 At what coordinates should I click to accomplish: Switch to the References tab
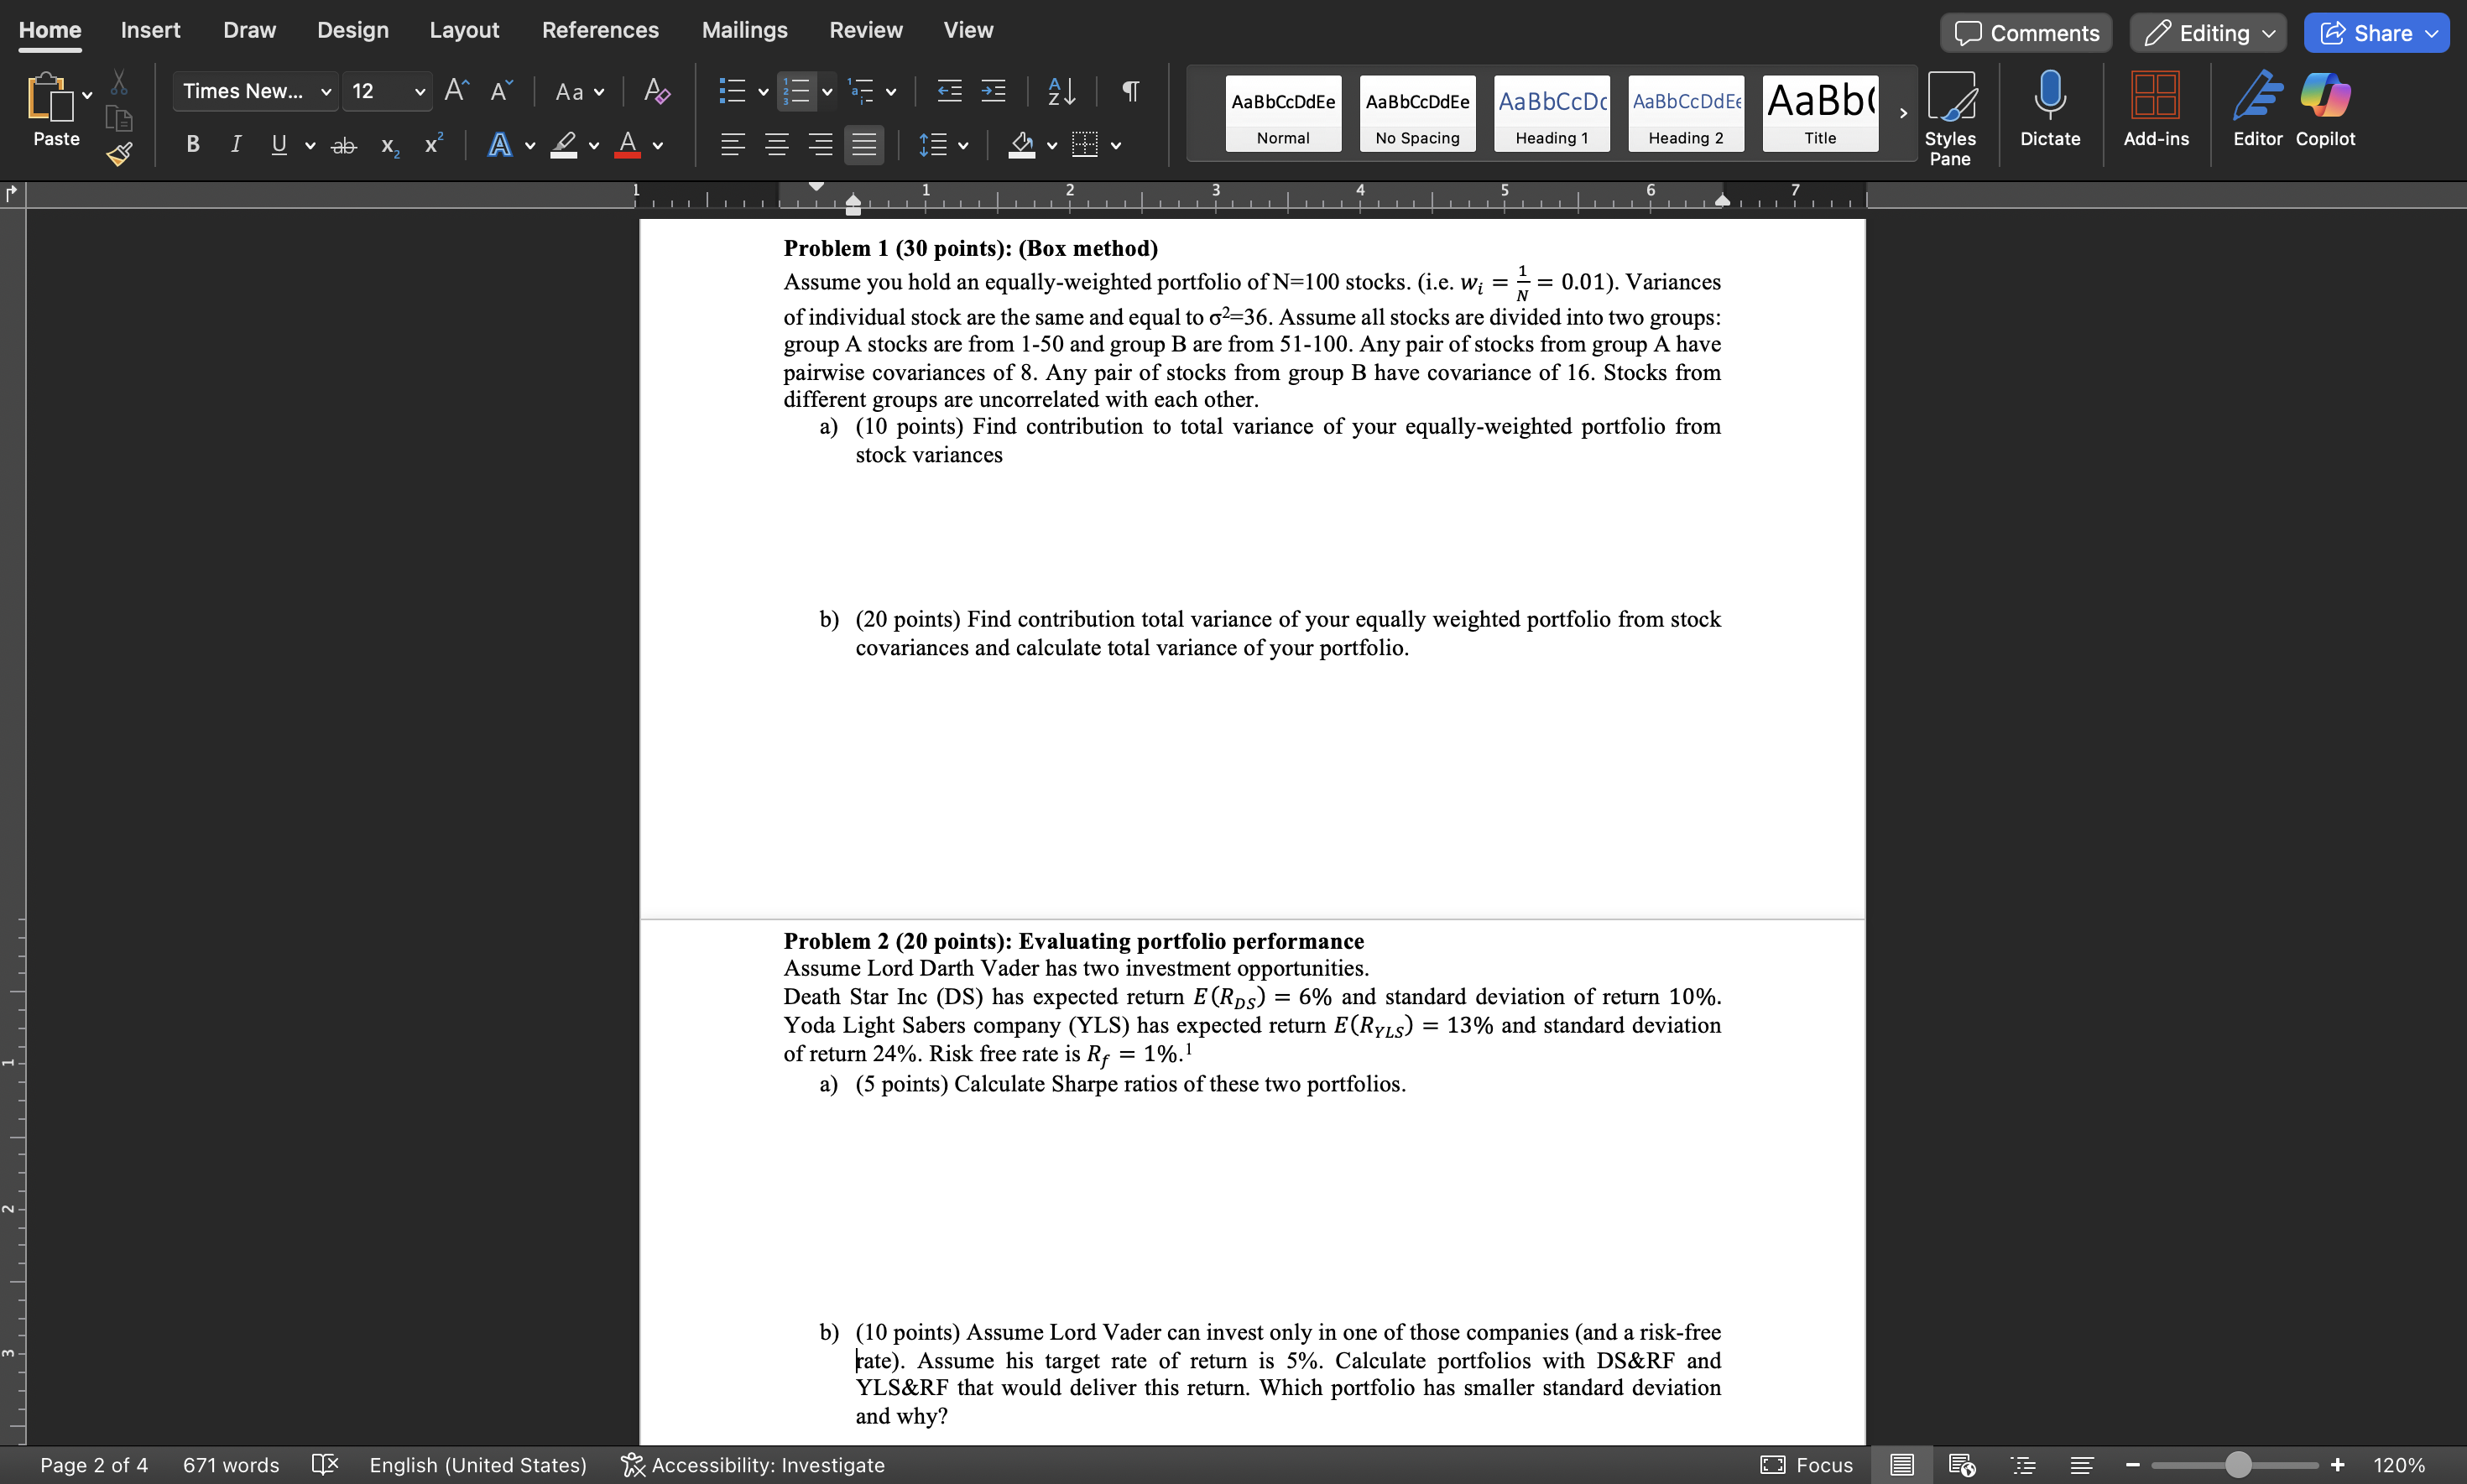(x=600, y=30)
